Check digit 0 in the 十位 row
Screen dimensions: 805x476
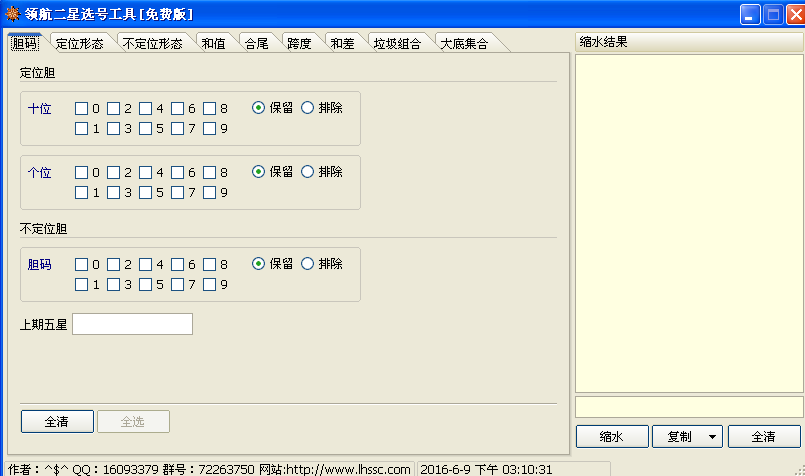[x=81, y=108]
